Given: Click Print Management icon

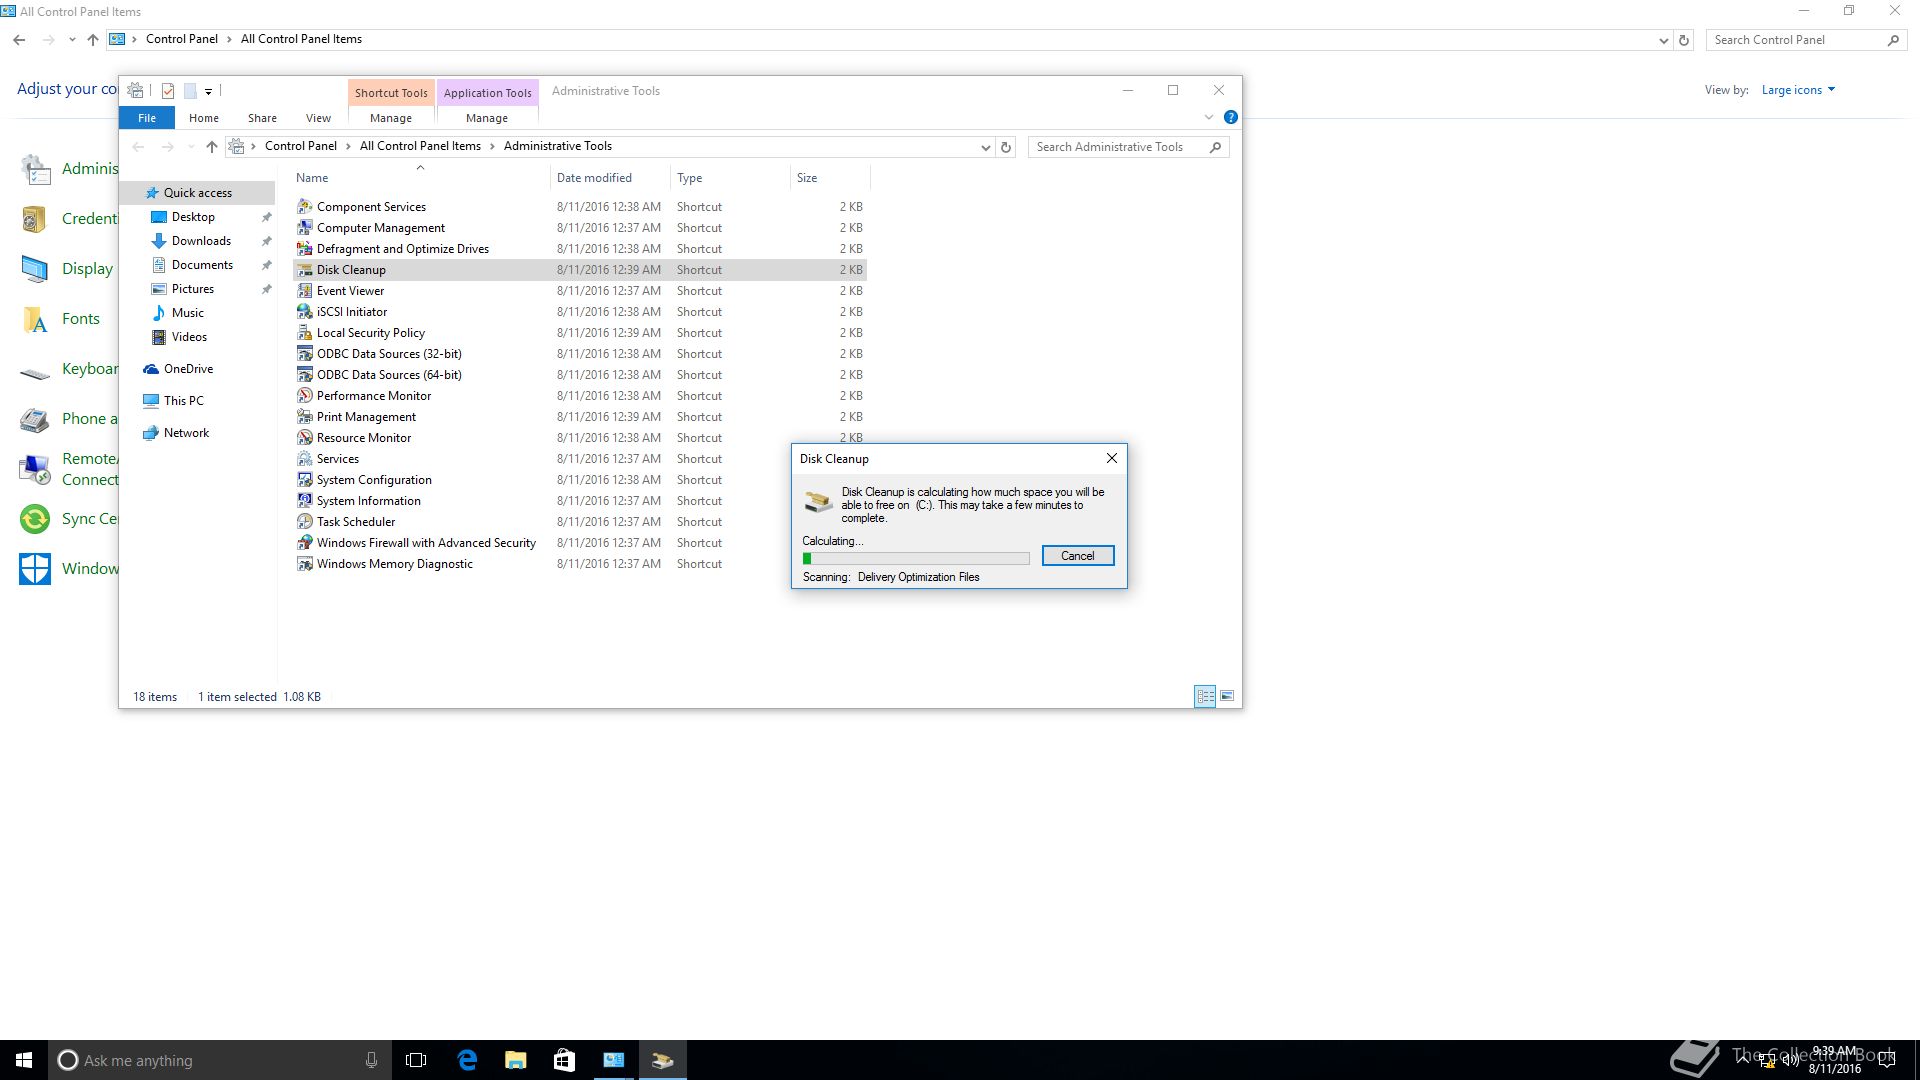Looking at the screenshot, I should pyautogui.click(x=305, y=416).
